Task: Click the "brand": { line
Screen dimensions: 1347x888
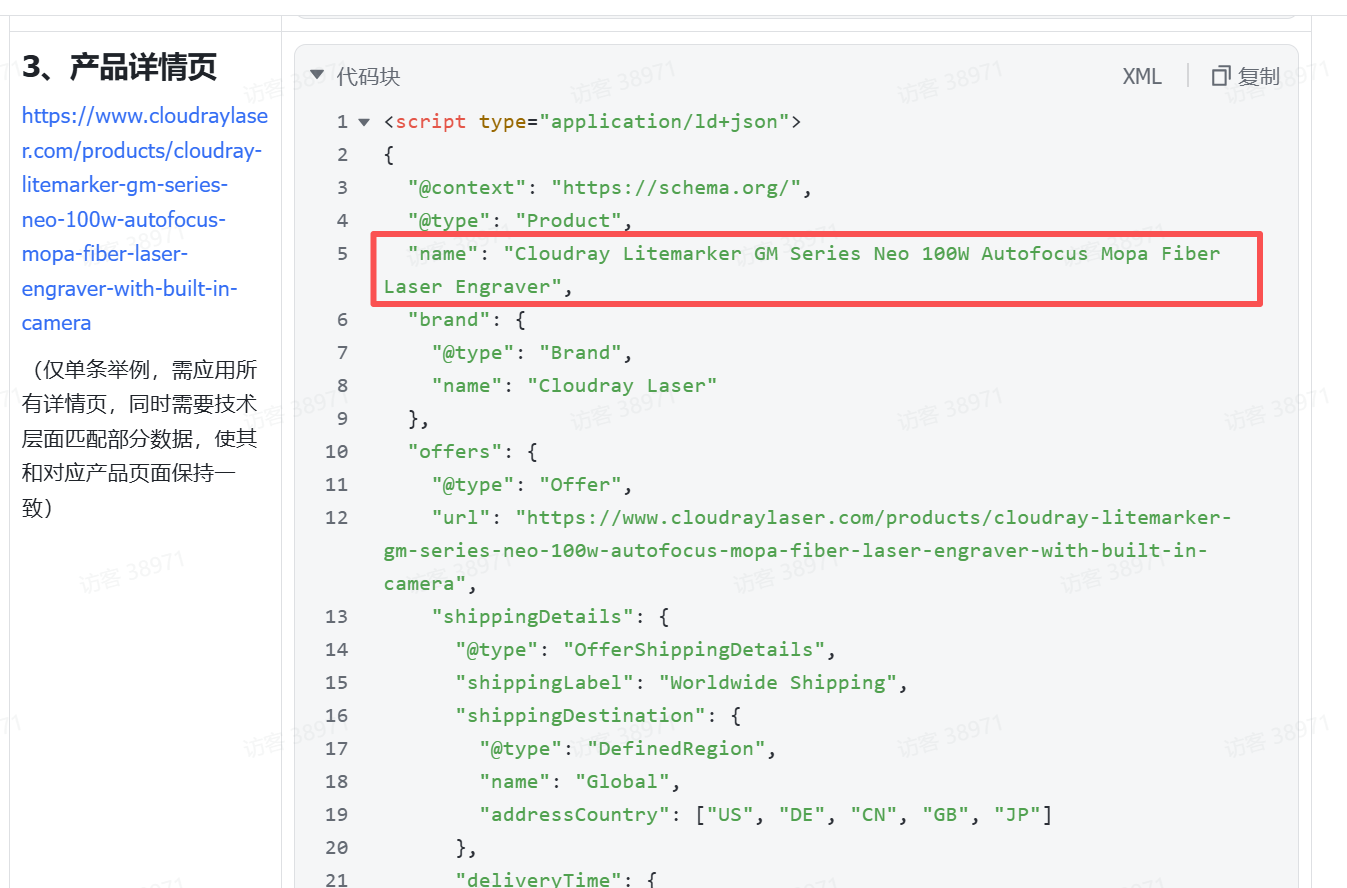Action: [x=466, y=320]
